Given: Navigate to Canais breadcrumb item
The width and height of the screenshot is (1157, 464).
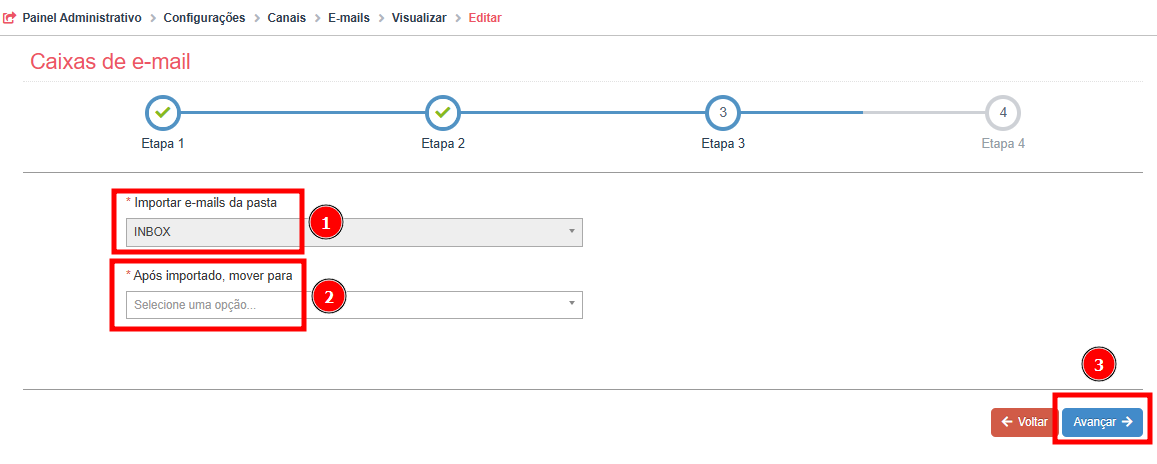Looking at the screenshot, I should [286, 18].
